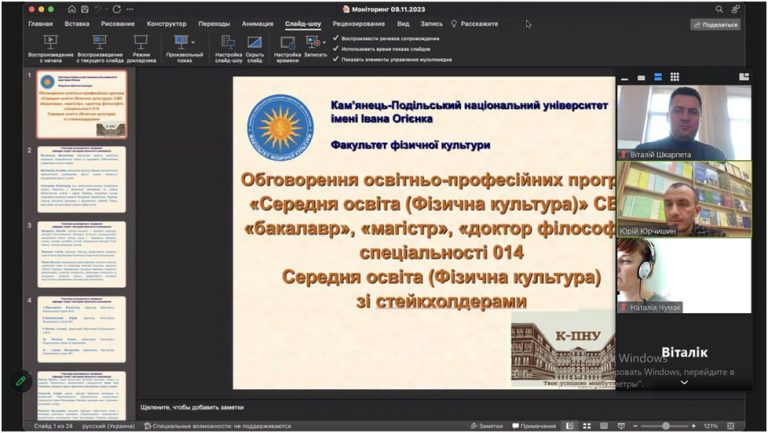768x433 pixels.
Task: Open the Заметки notes button
Action: coord(486,426)
